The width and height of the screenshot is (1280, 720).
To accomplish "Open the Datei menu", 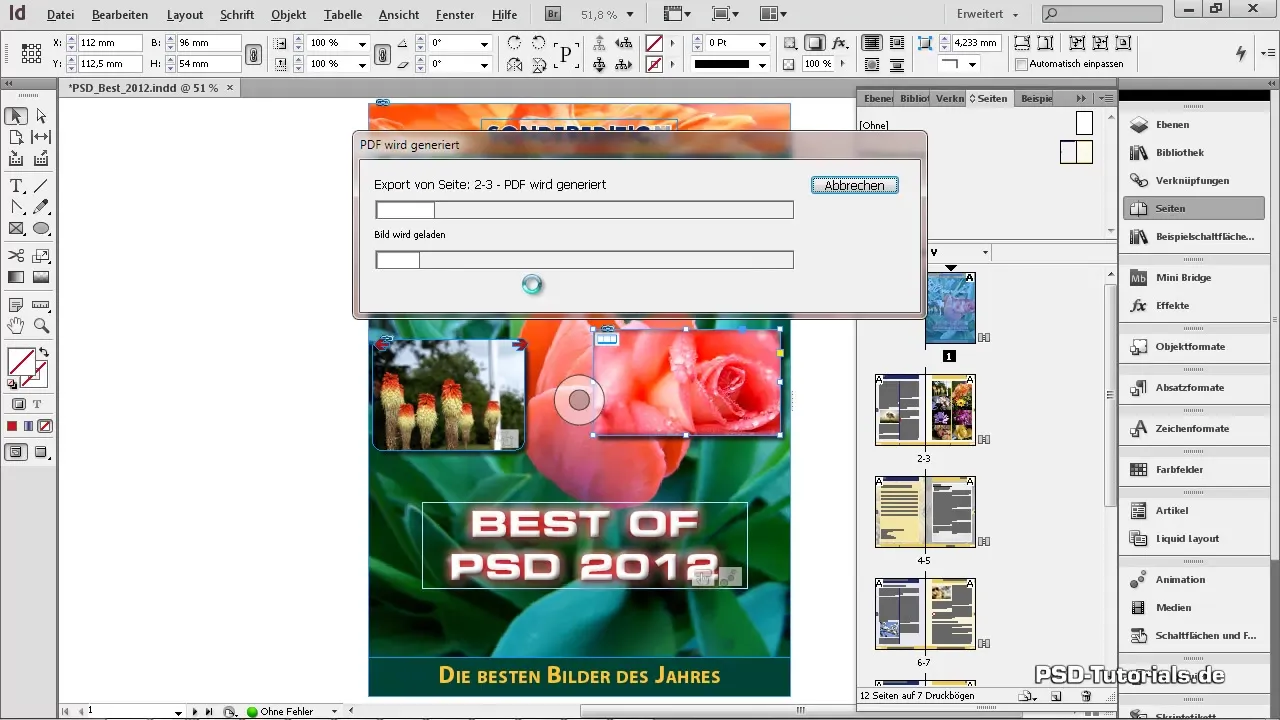I will coord(60,15).
